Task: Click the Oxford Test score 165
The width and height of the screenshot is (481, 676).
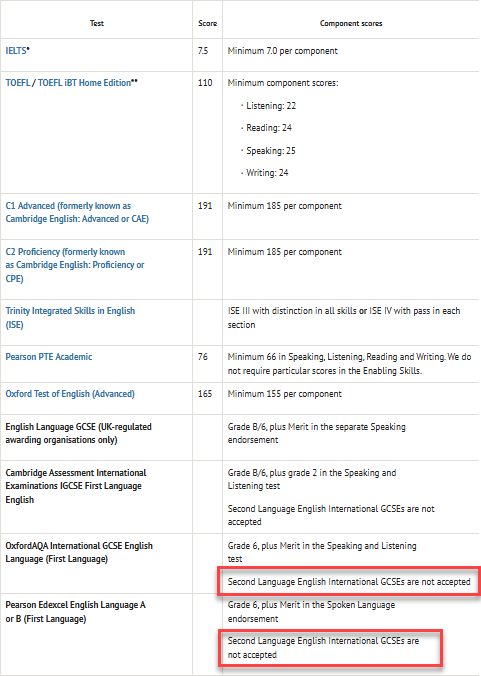Action: (205, 394)
